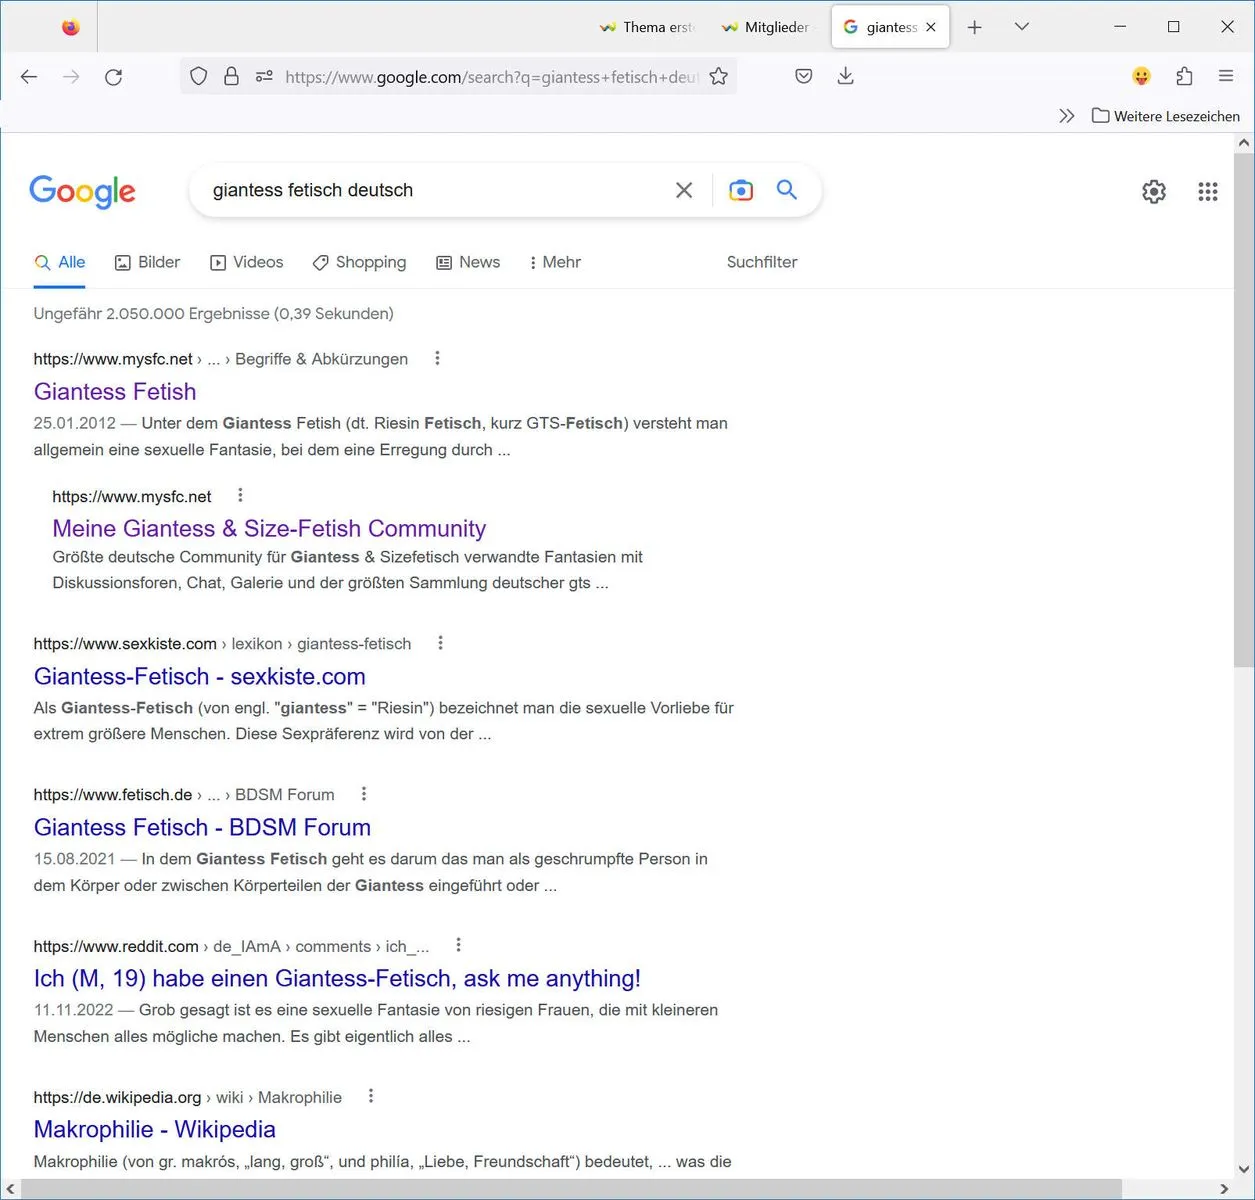Bookmark this page with the star icon
The image size is (1255, 1200).
pos(718,76)
